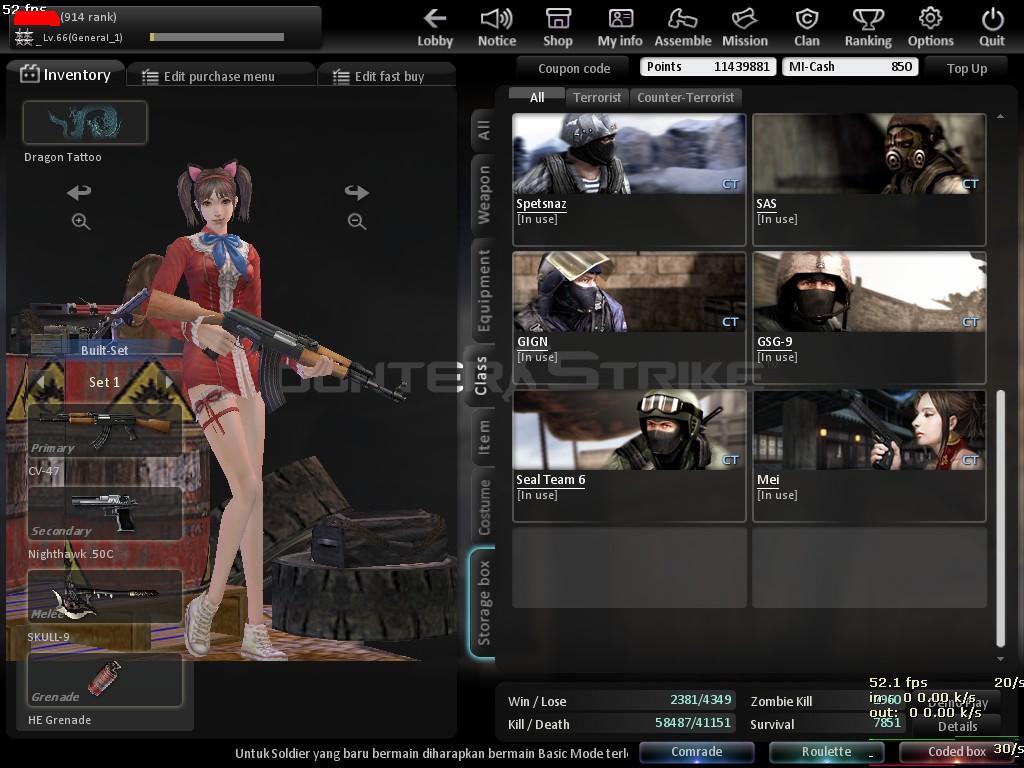The height and width of the screenshot is (768, 1024).
Task: Select the Mei class card
Action: coord(869,455)
